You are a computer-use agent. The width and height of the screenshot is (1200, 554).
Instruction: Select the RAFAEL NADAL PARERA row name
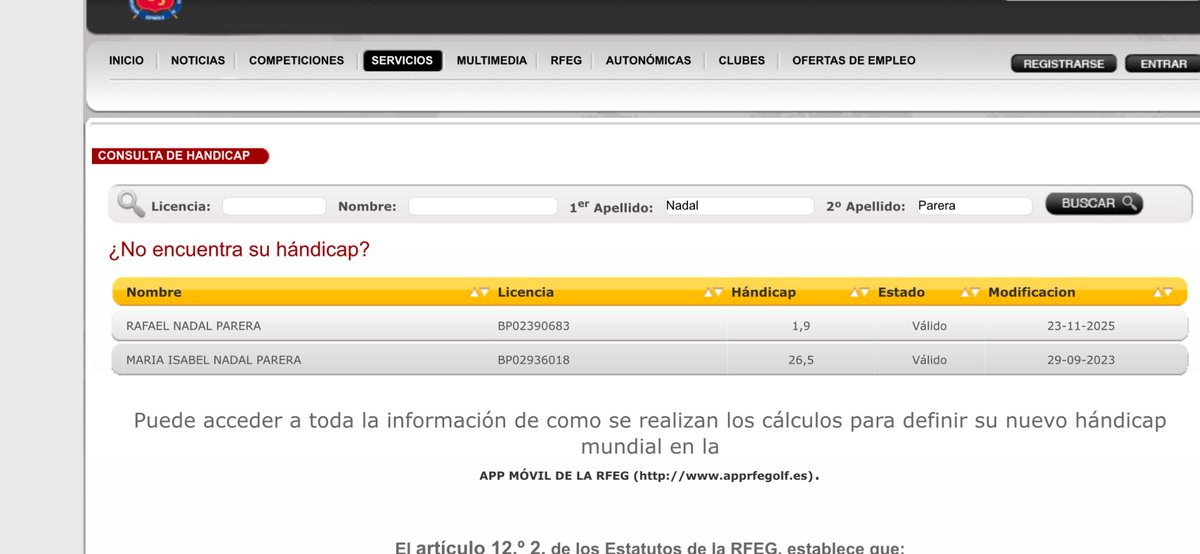point(193,326)
